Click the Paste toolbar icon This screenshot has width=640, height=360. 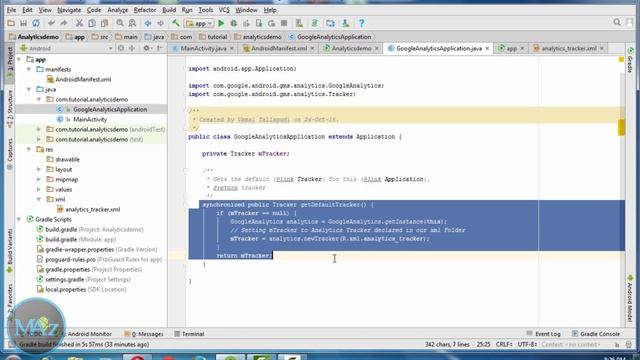104,23
